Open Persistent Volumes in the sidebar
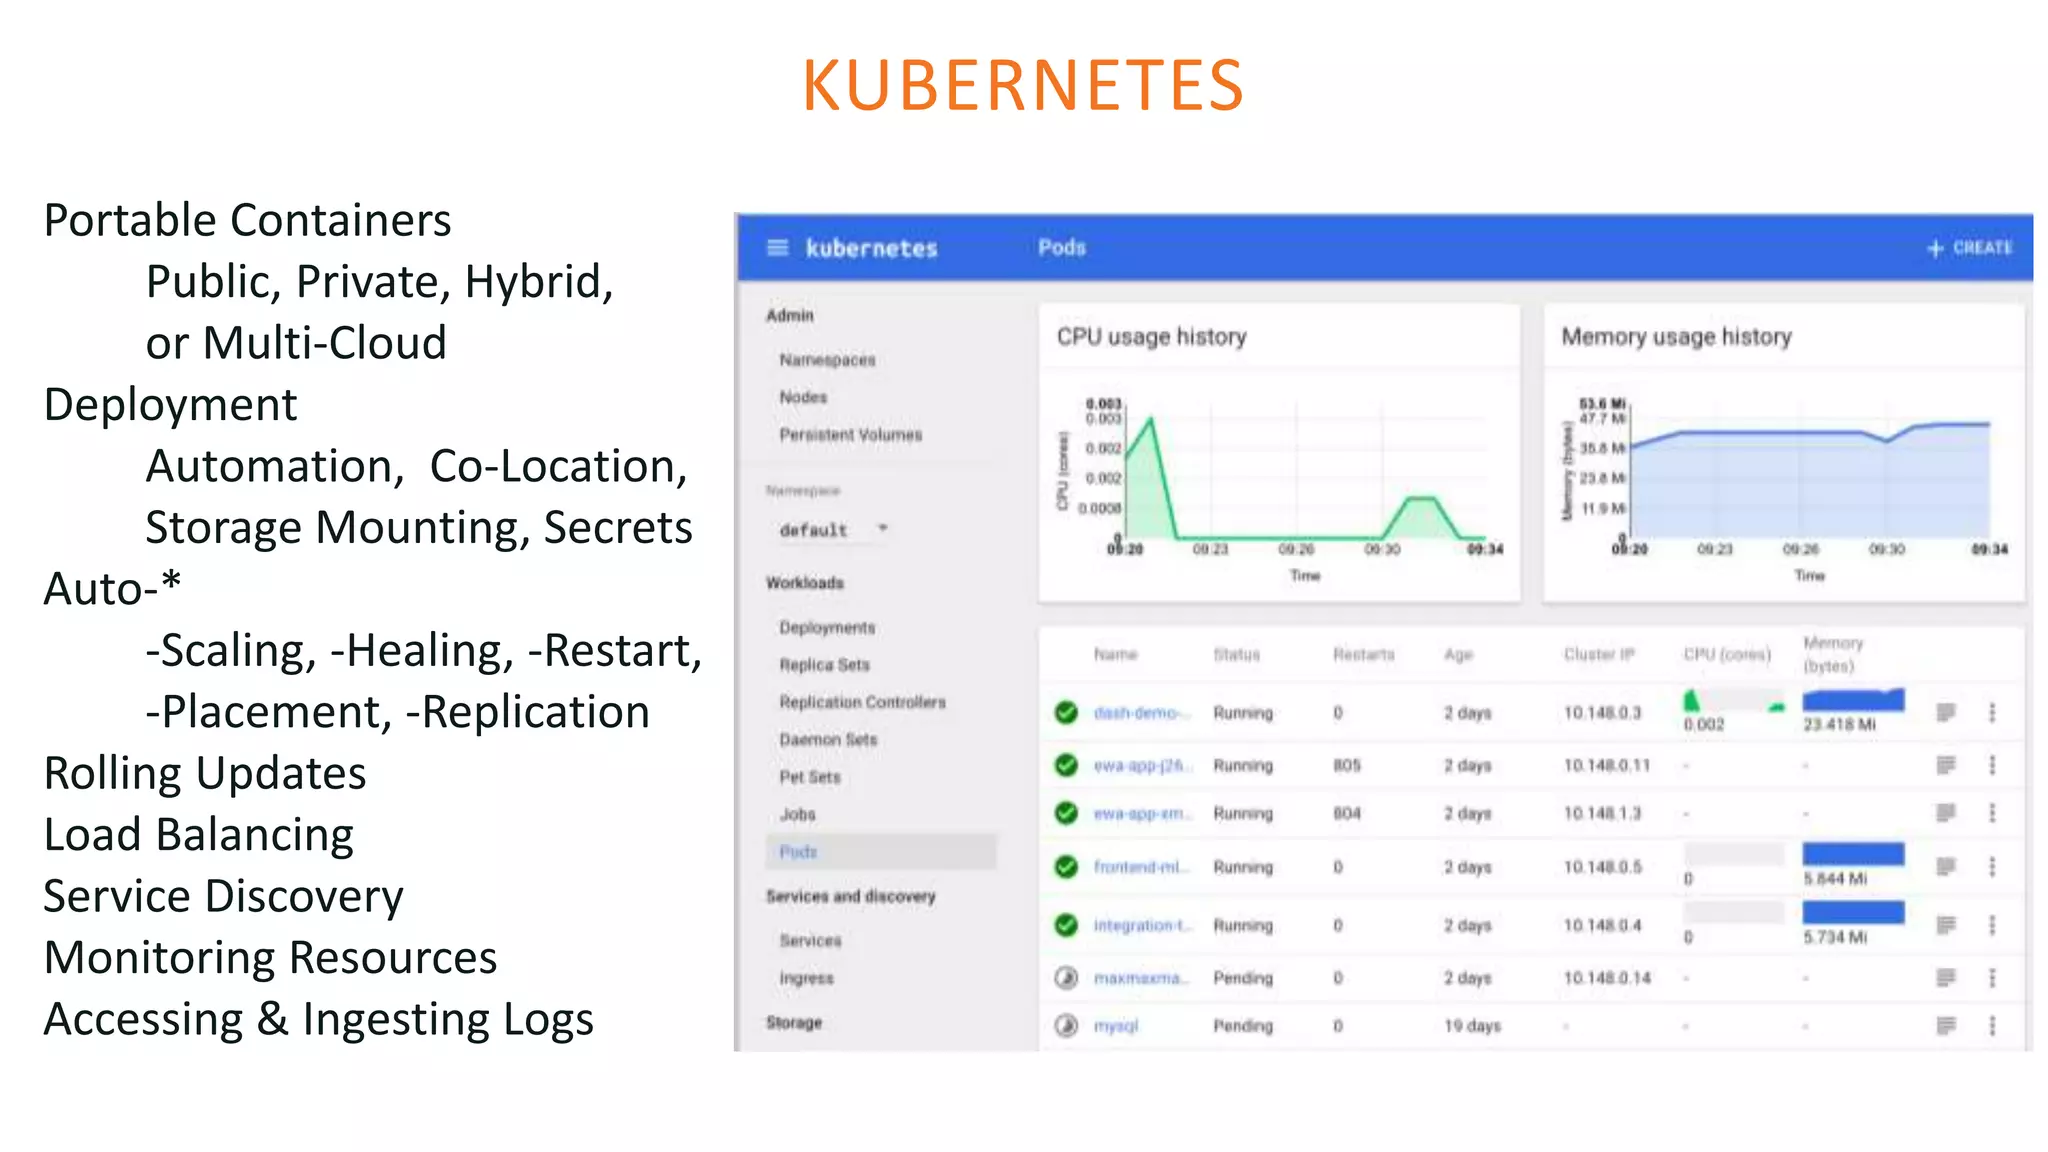Viewport: 2048px width, 1152px height. pyautogui.click(x=850, y=435)
